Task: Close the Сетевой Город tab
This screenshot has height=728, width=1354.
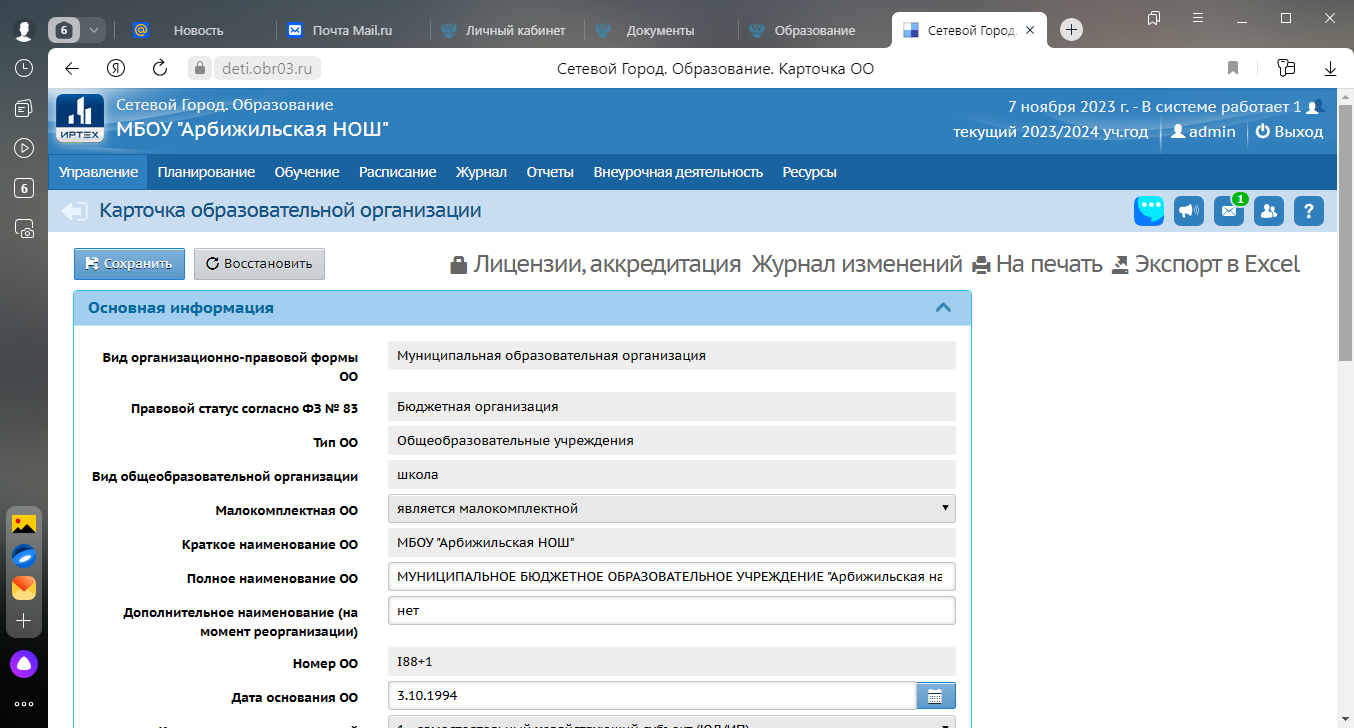Action: [x=1030, y=30]
